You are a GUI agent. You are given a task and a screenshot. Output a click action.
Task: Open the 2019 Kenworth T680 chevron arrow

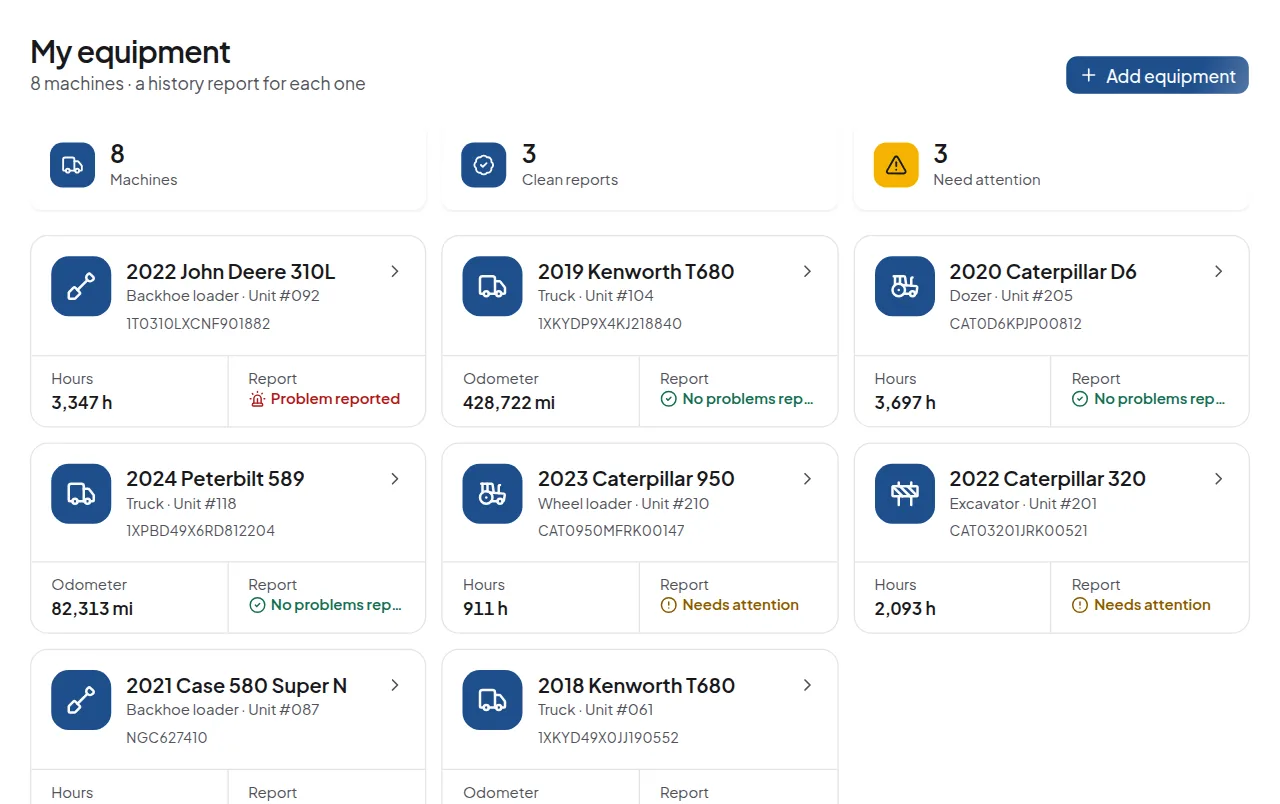pyautogui.click(x=807, y=271)
